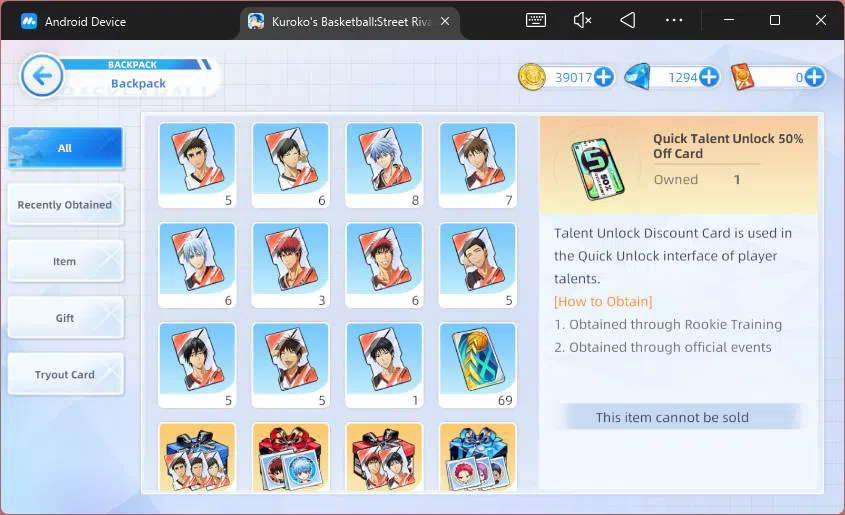Click the Quick Talent Unlock 50% Off Card title
845x515 pixels.
[728, 146]
